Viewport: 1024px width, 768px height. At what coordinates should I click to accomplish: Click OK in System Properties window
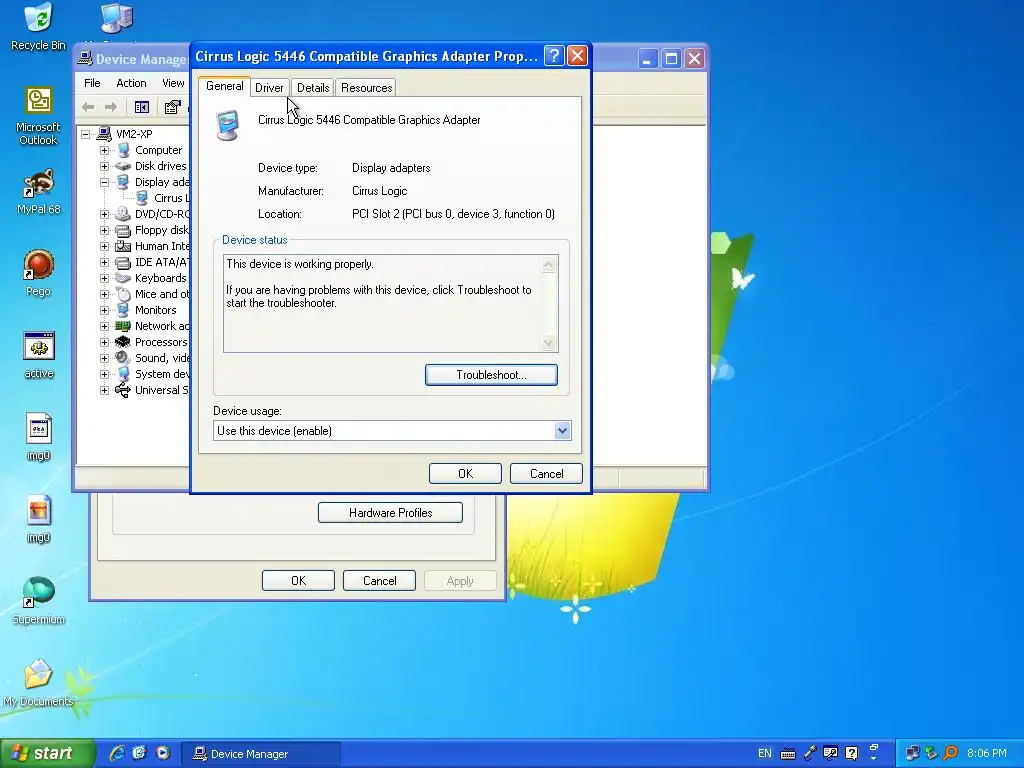click(298, 581)
